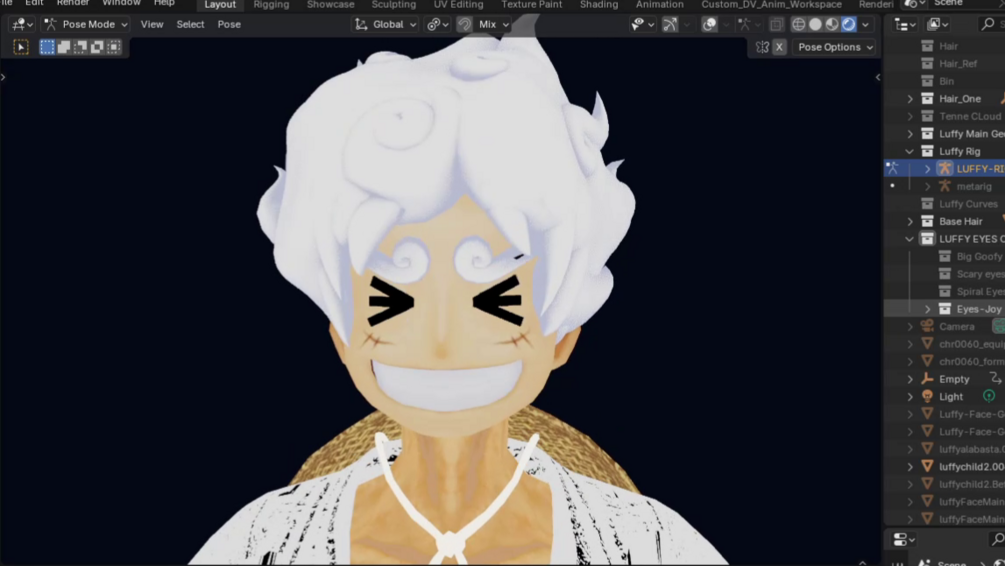Expand the Empty object row
The image size is (1005, 566).
tap(910, 379)
